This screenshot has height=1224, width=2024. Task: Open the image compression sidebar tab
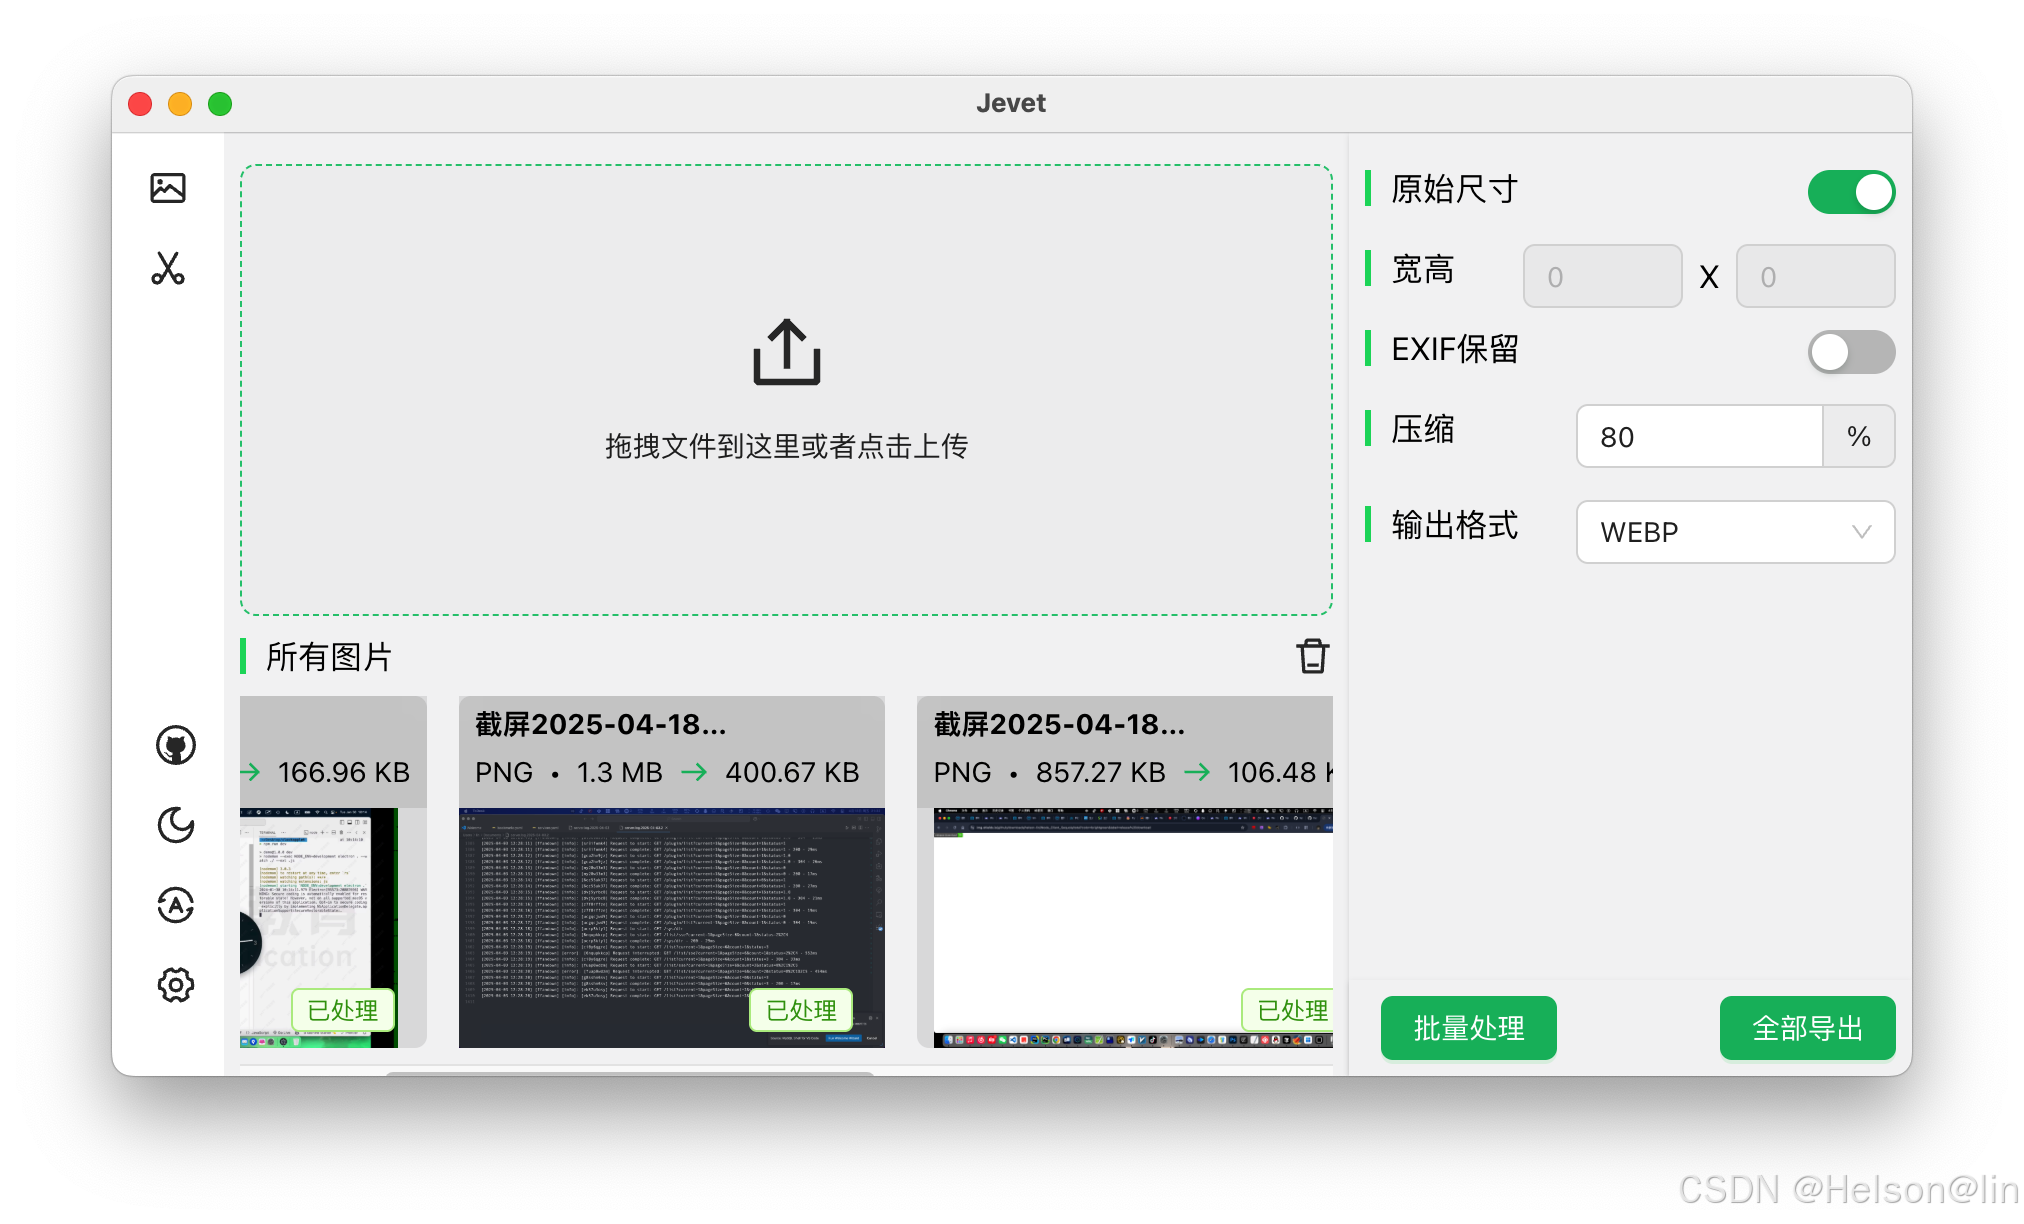coord(168,188)
